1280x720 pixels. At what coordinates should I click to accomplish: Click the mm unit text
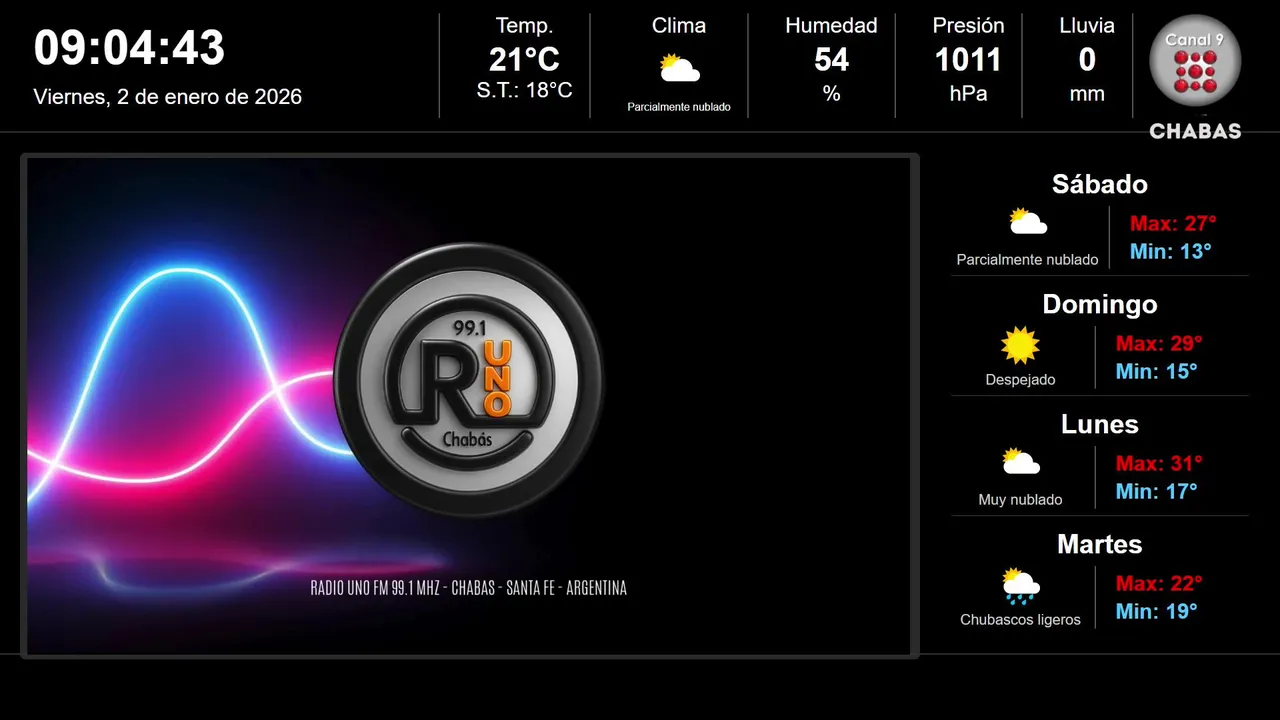tap(1087, 94)
